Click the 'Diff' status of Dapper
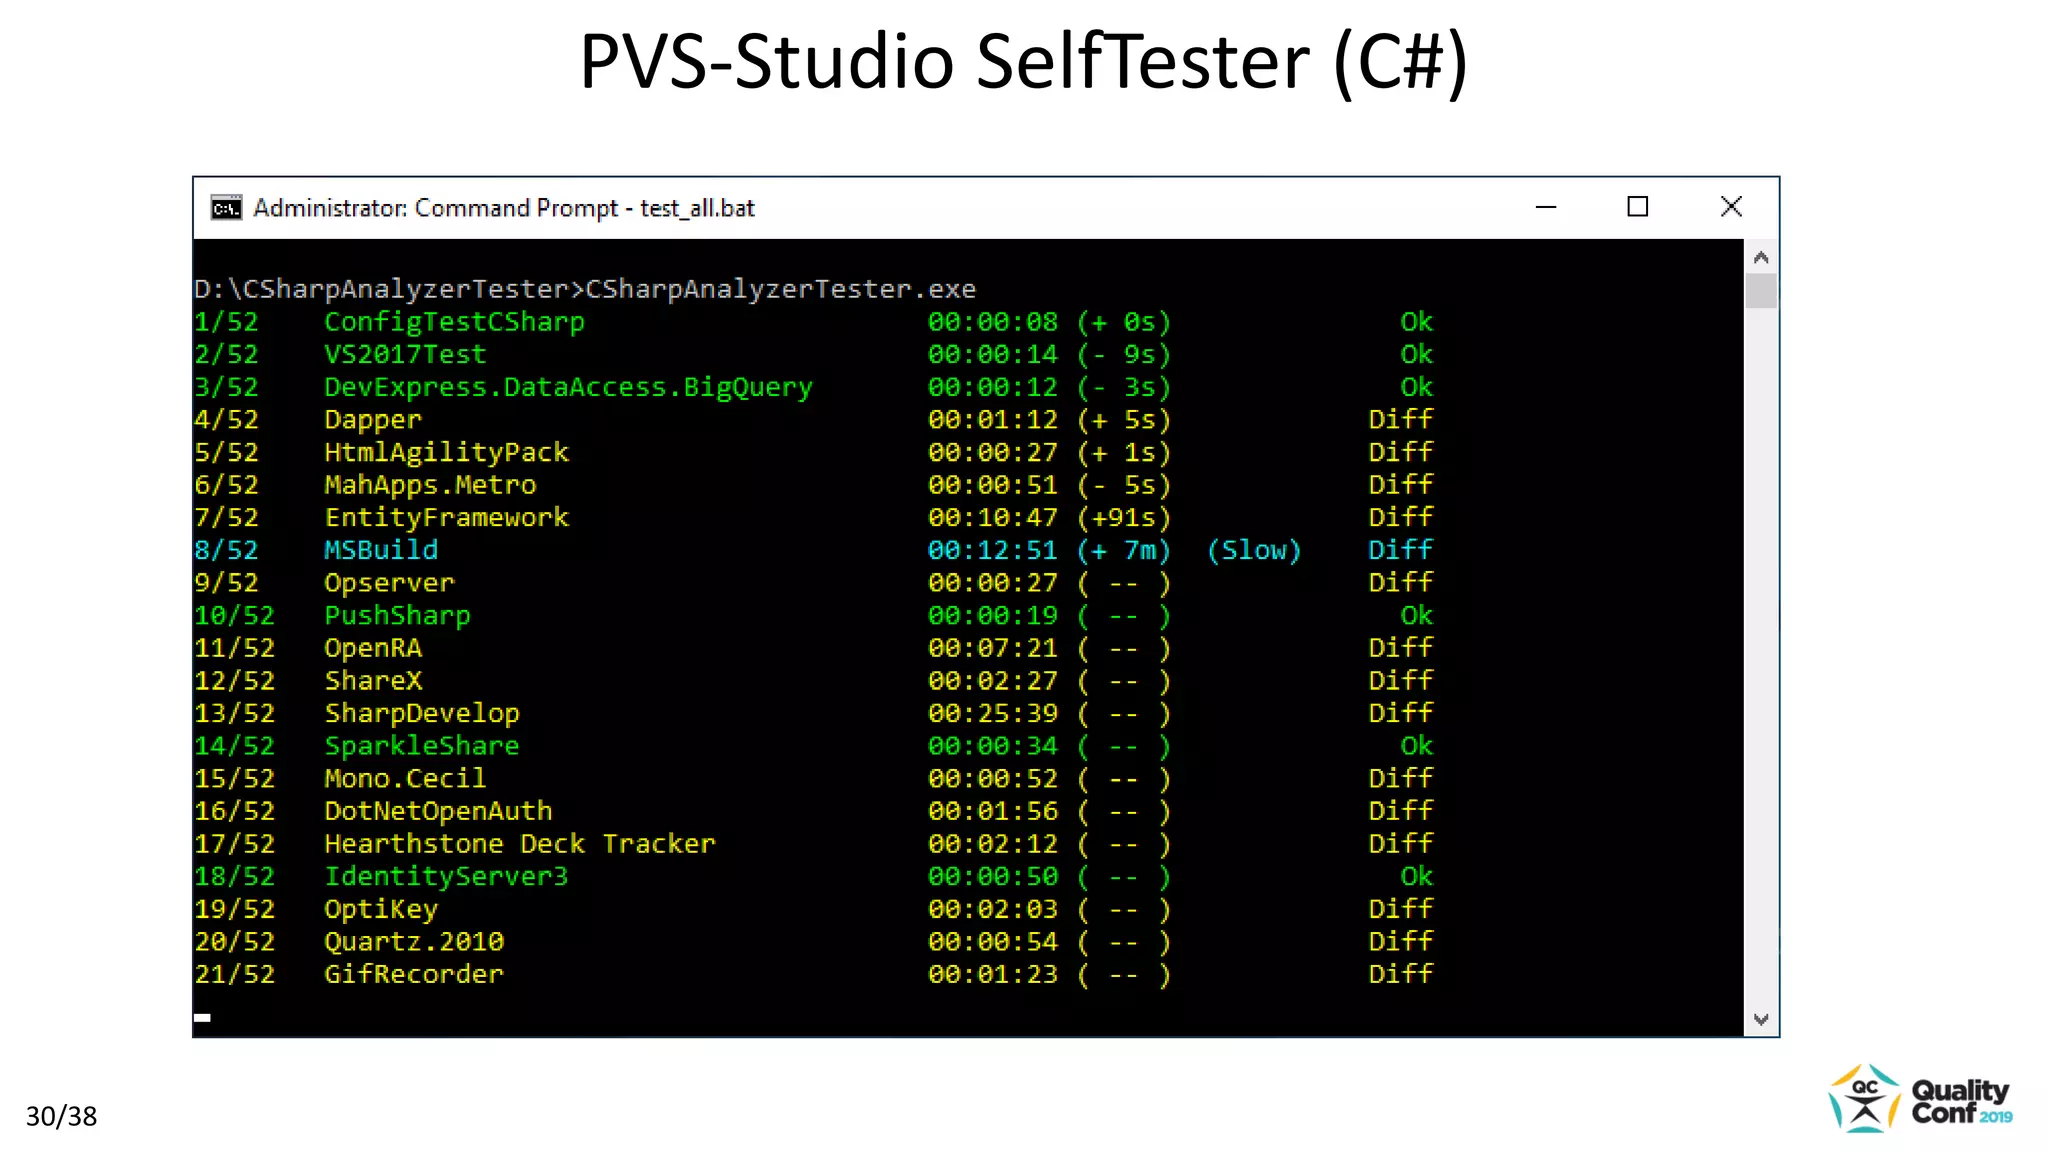This screenshot has width=2048, height=1152. click(x=1400, y=419)
